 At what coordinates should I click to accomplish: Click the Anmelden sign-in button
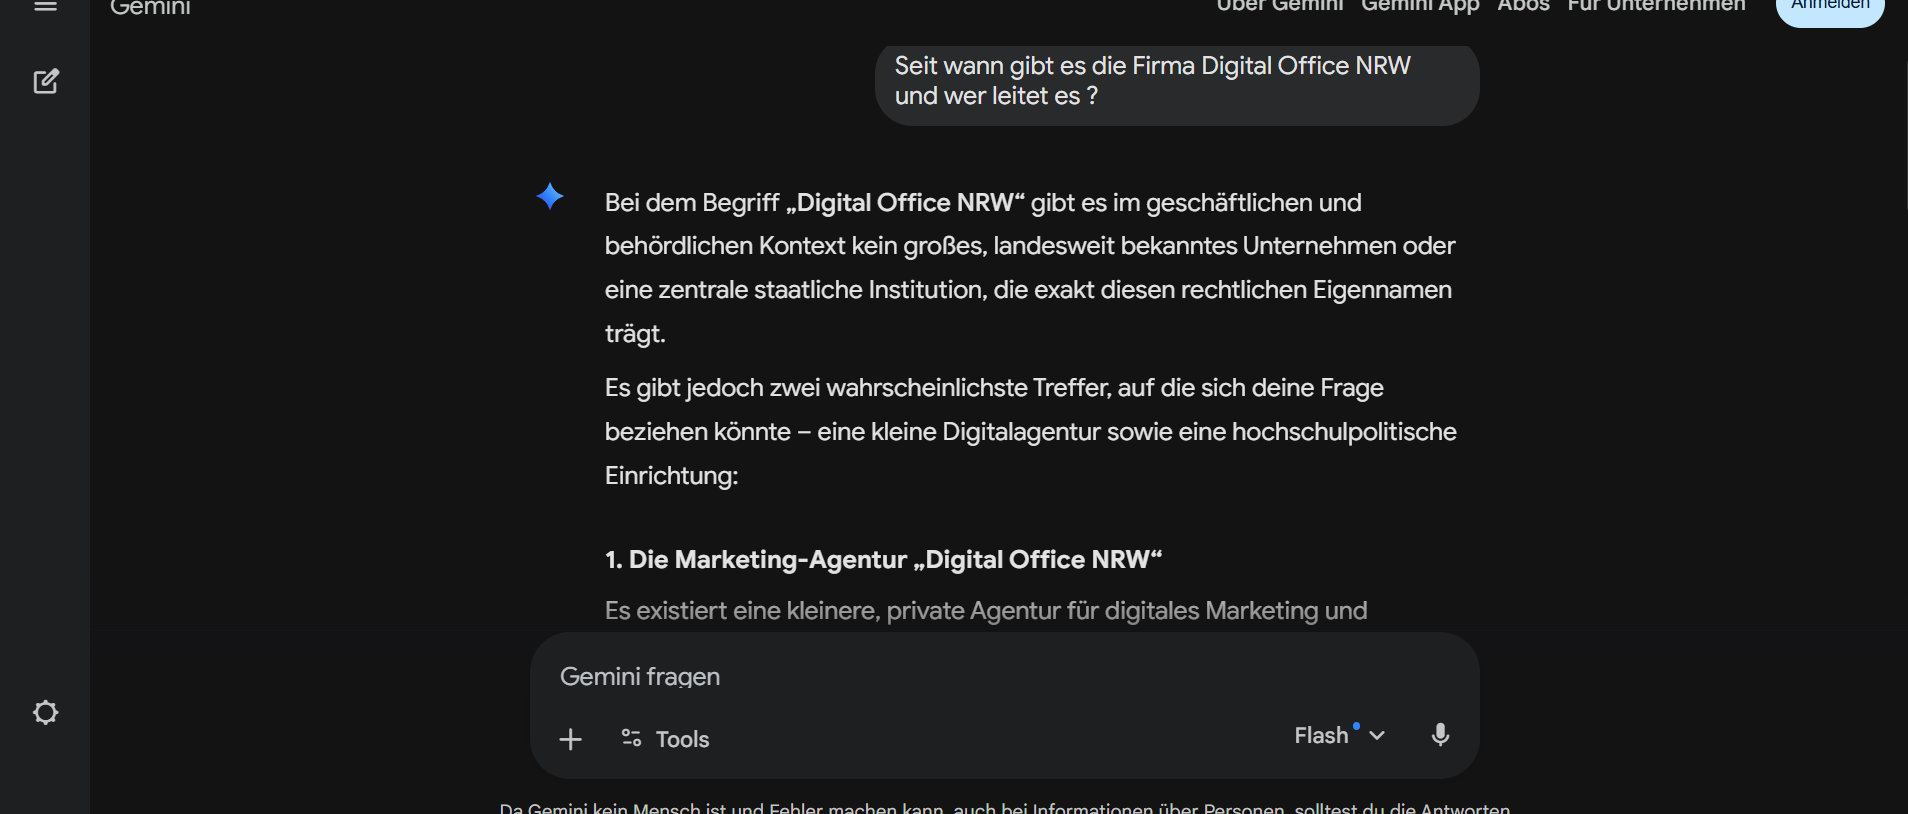pos(1830,8)
